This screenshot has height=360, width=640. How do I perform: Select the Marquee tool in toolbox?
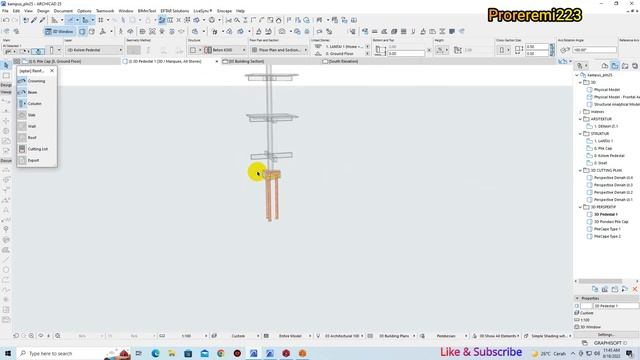[6, 76]
